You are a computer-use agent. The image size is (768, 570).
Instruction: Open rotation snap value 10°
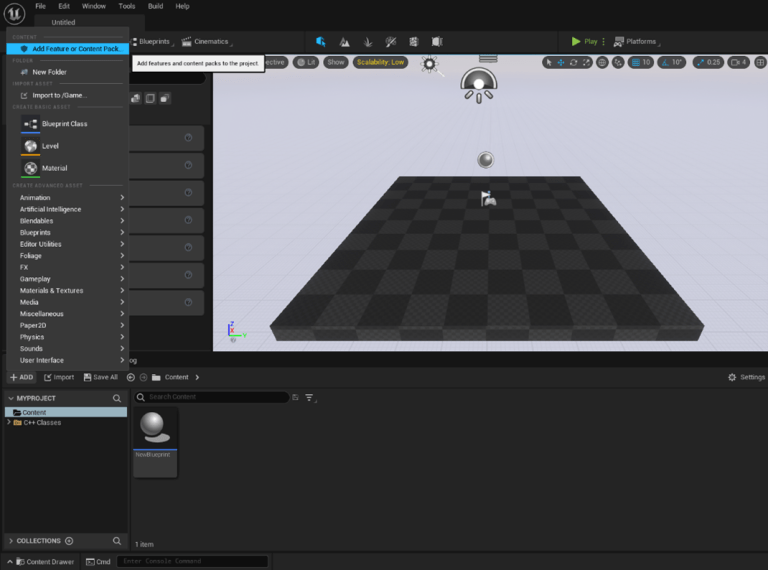(x=677, y=62)
